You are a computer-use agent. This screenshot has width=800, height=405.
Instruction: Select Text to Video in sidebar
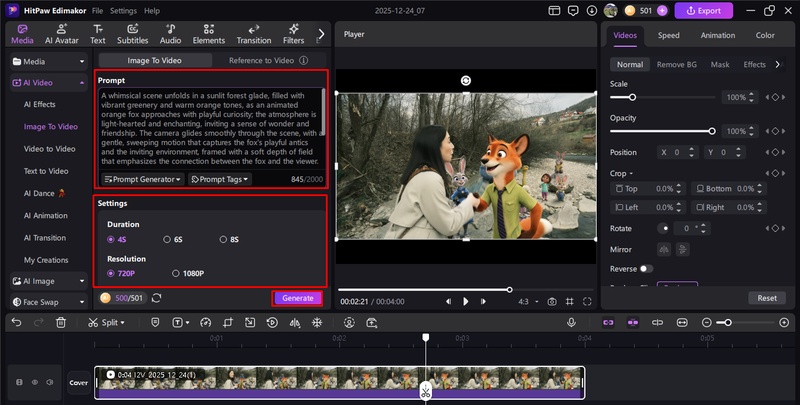click(x=46, y=171)
